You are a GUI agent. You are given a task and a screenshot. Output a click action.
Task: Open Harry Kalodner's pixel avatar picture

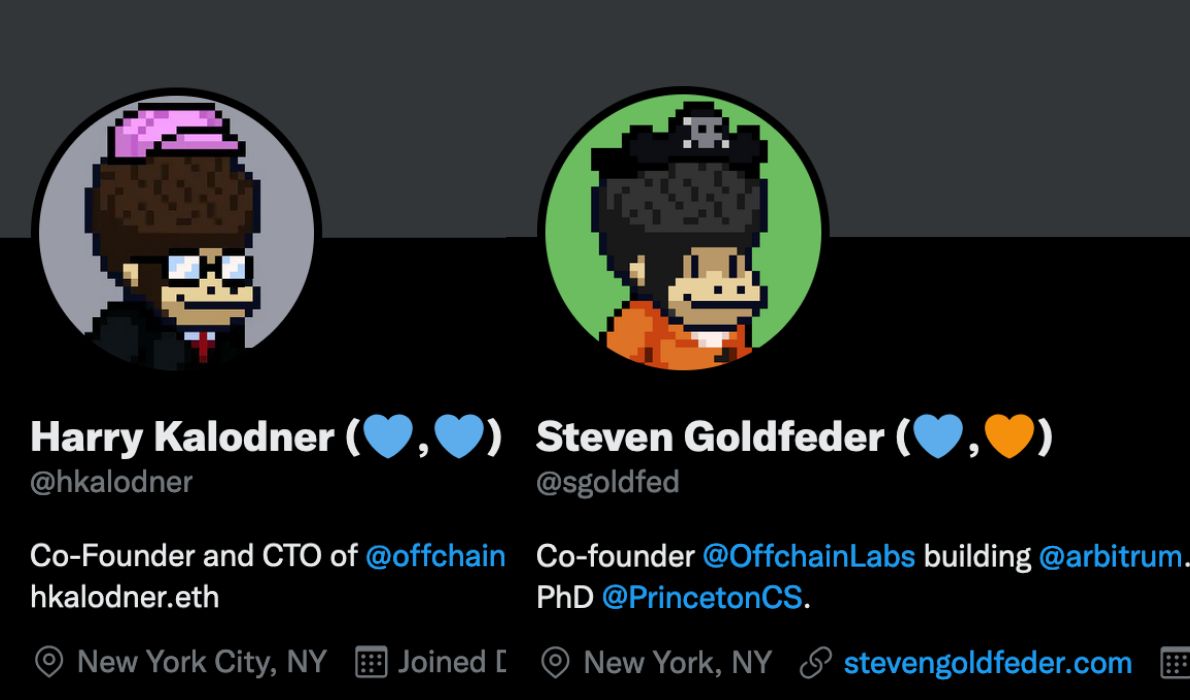(177, 230)
